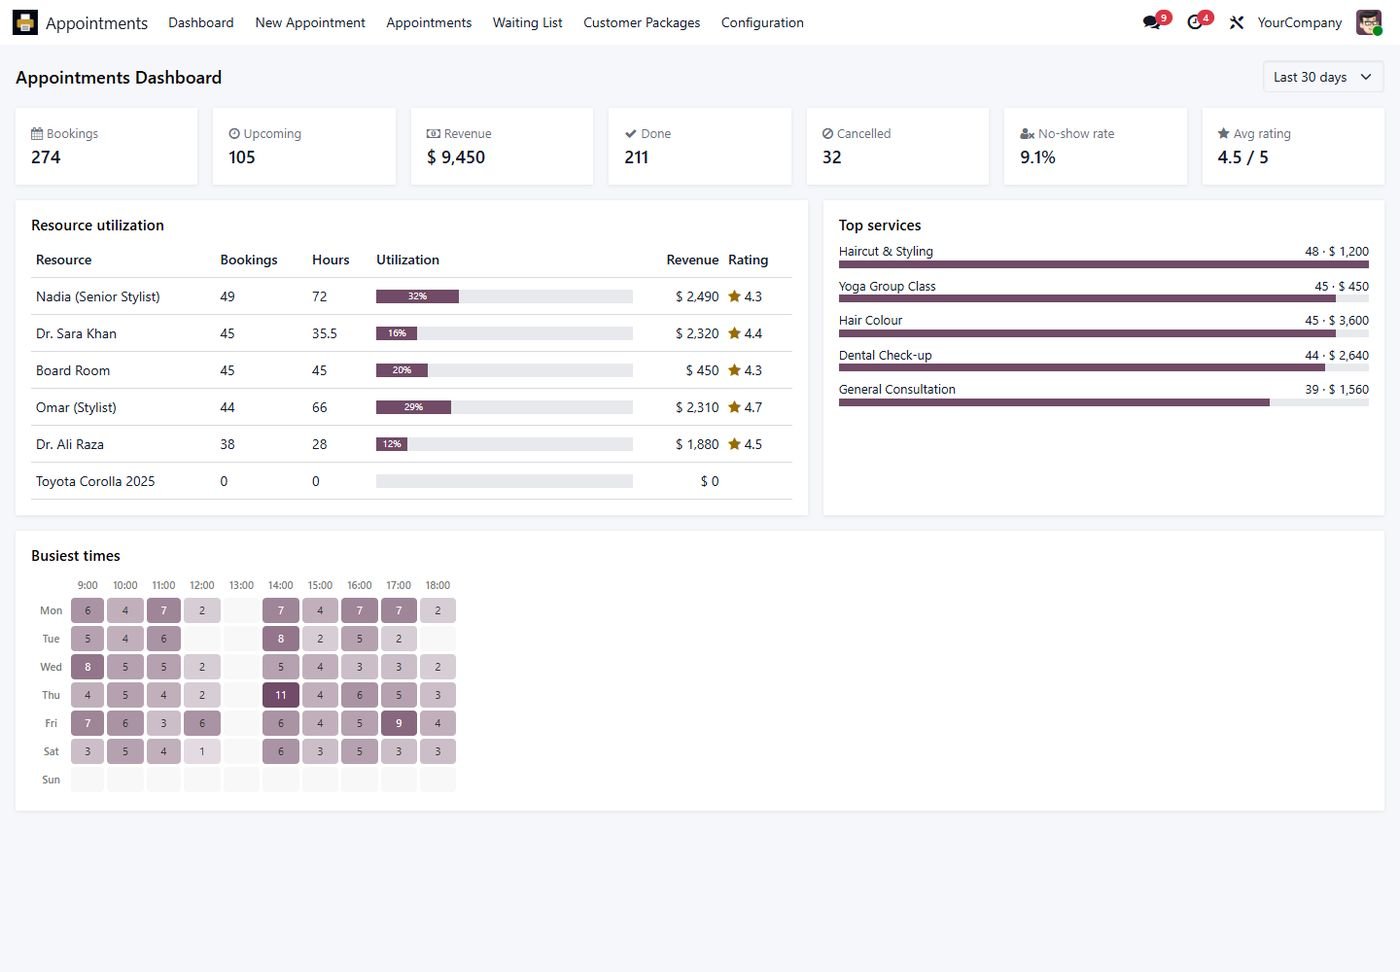
Task: Open the Last 30 days period dropdown
Action: pos(1323,77)
